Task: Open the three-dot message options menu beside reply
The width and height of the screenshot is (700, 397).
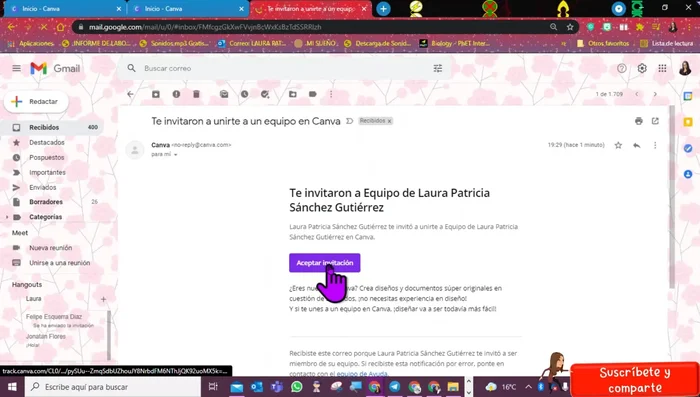Action: pyautogui.click(x=655, y=145)
